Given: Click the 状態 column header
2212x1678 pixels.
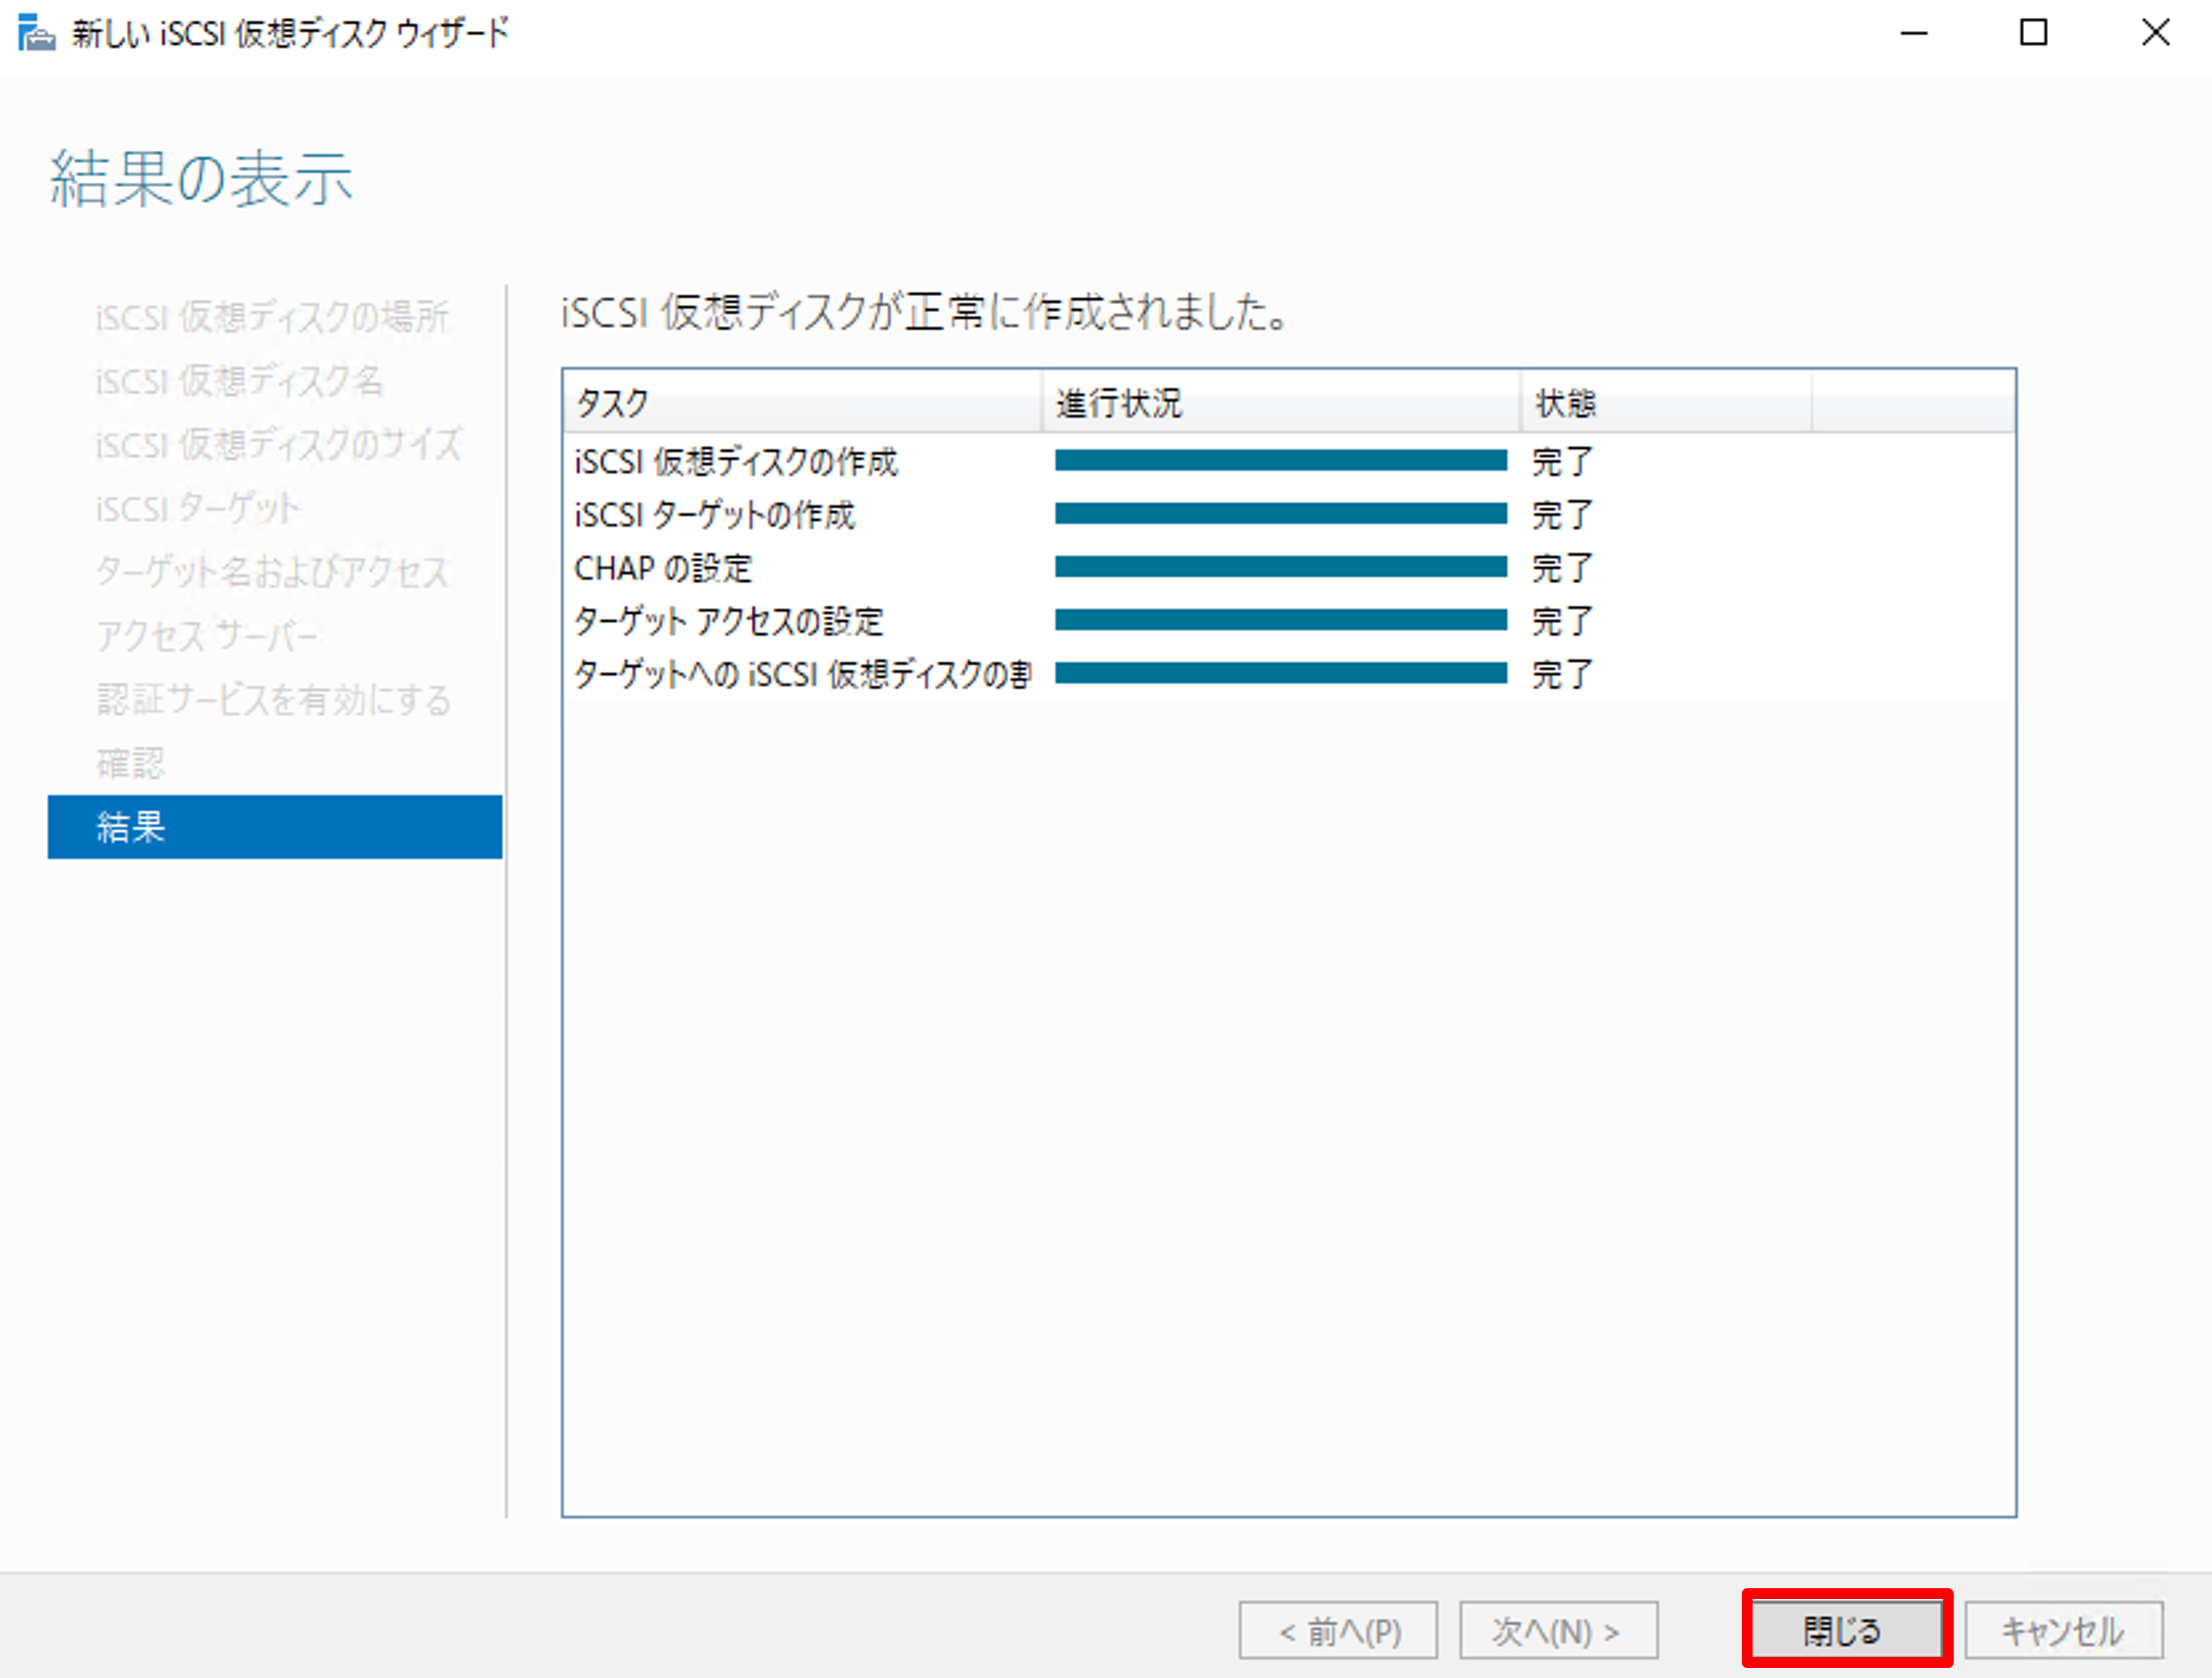Looking at the screenshot, I should [1666, 402].
